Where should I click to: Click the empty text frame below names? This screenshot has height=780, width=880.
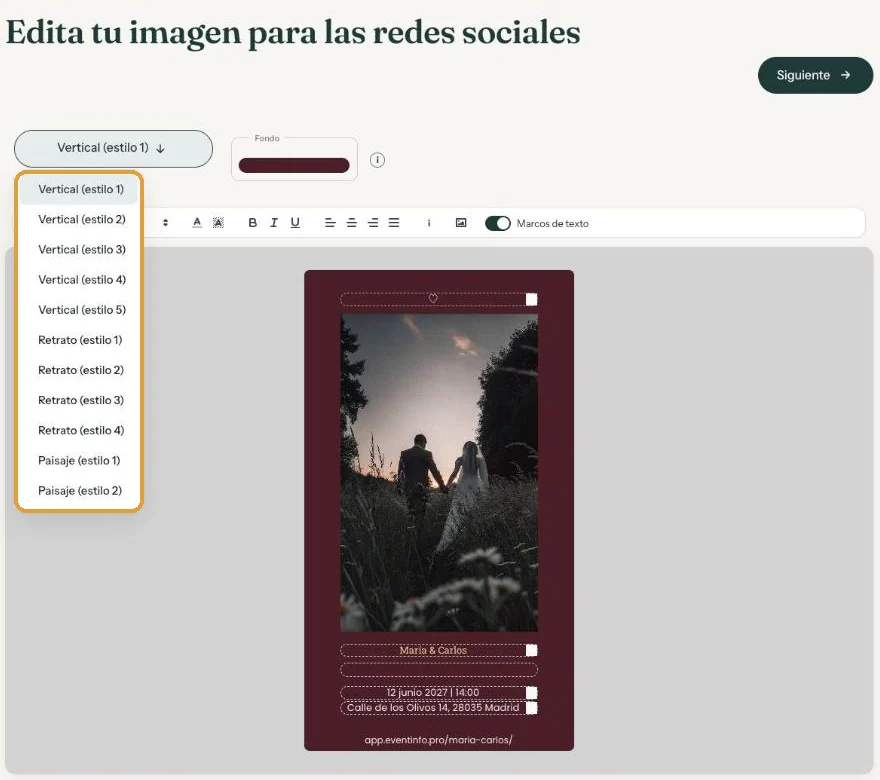pyautogui.click(x=439, y=669)
